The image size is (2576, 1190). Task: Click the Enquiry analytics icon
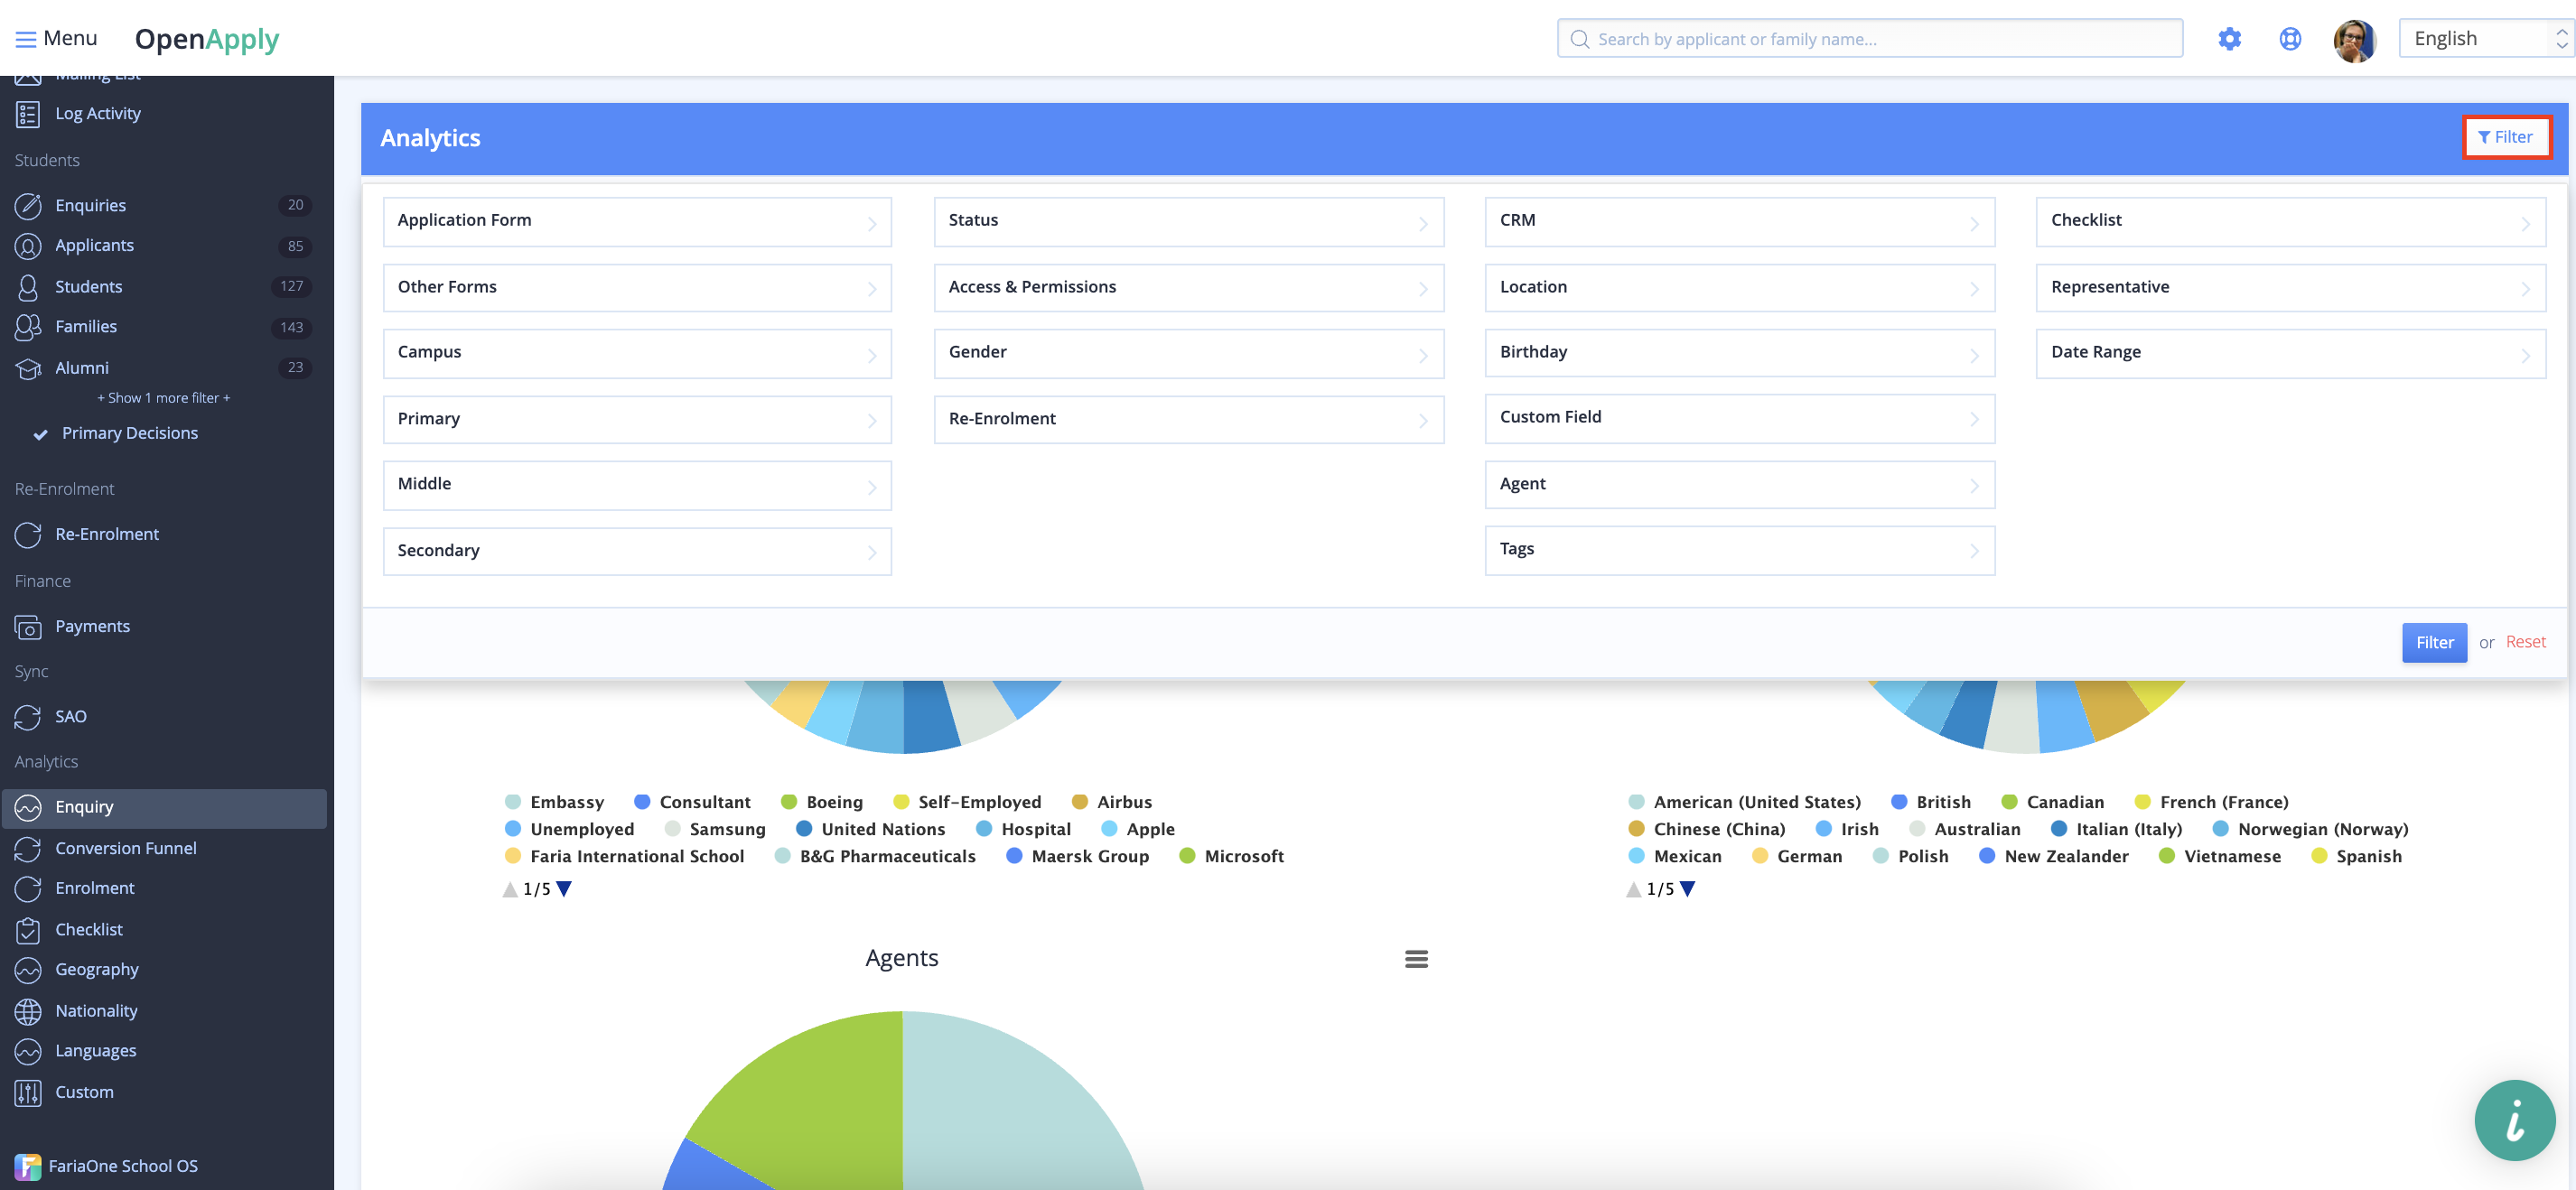coord(28,808)
